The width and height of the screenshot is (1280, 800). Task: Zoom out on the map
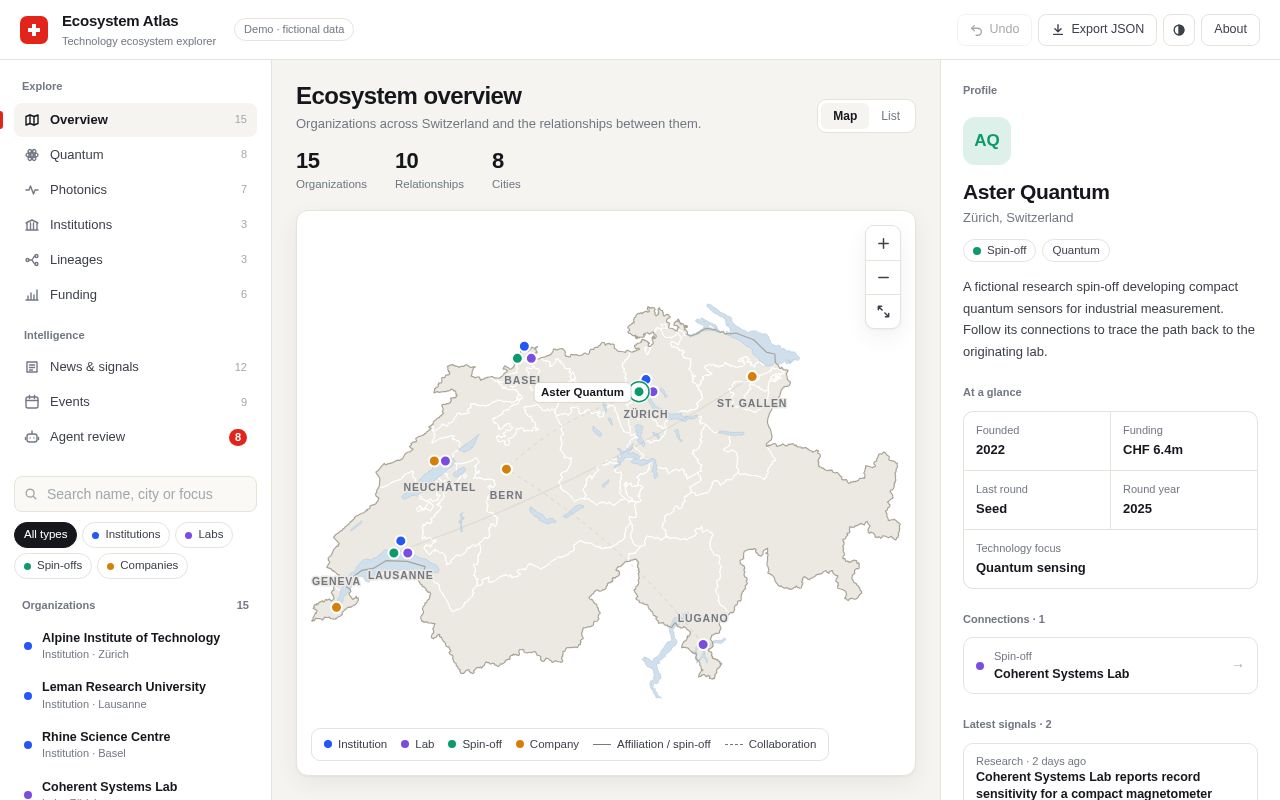click(883, 277)
